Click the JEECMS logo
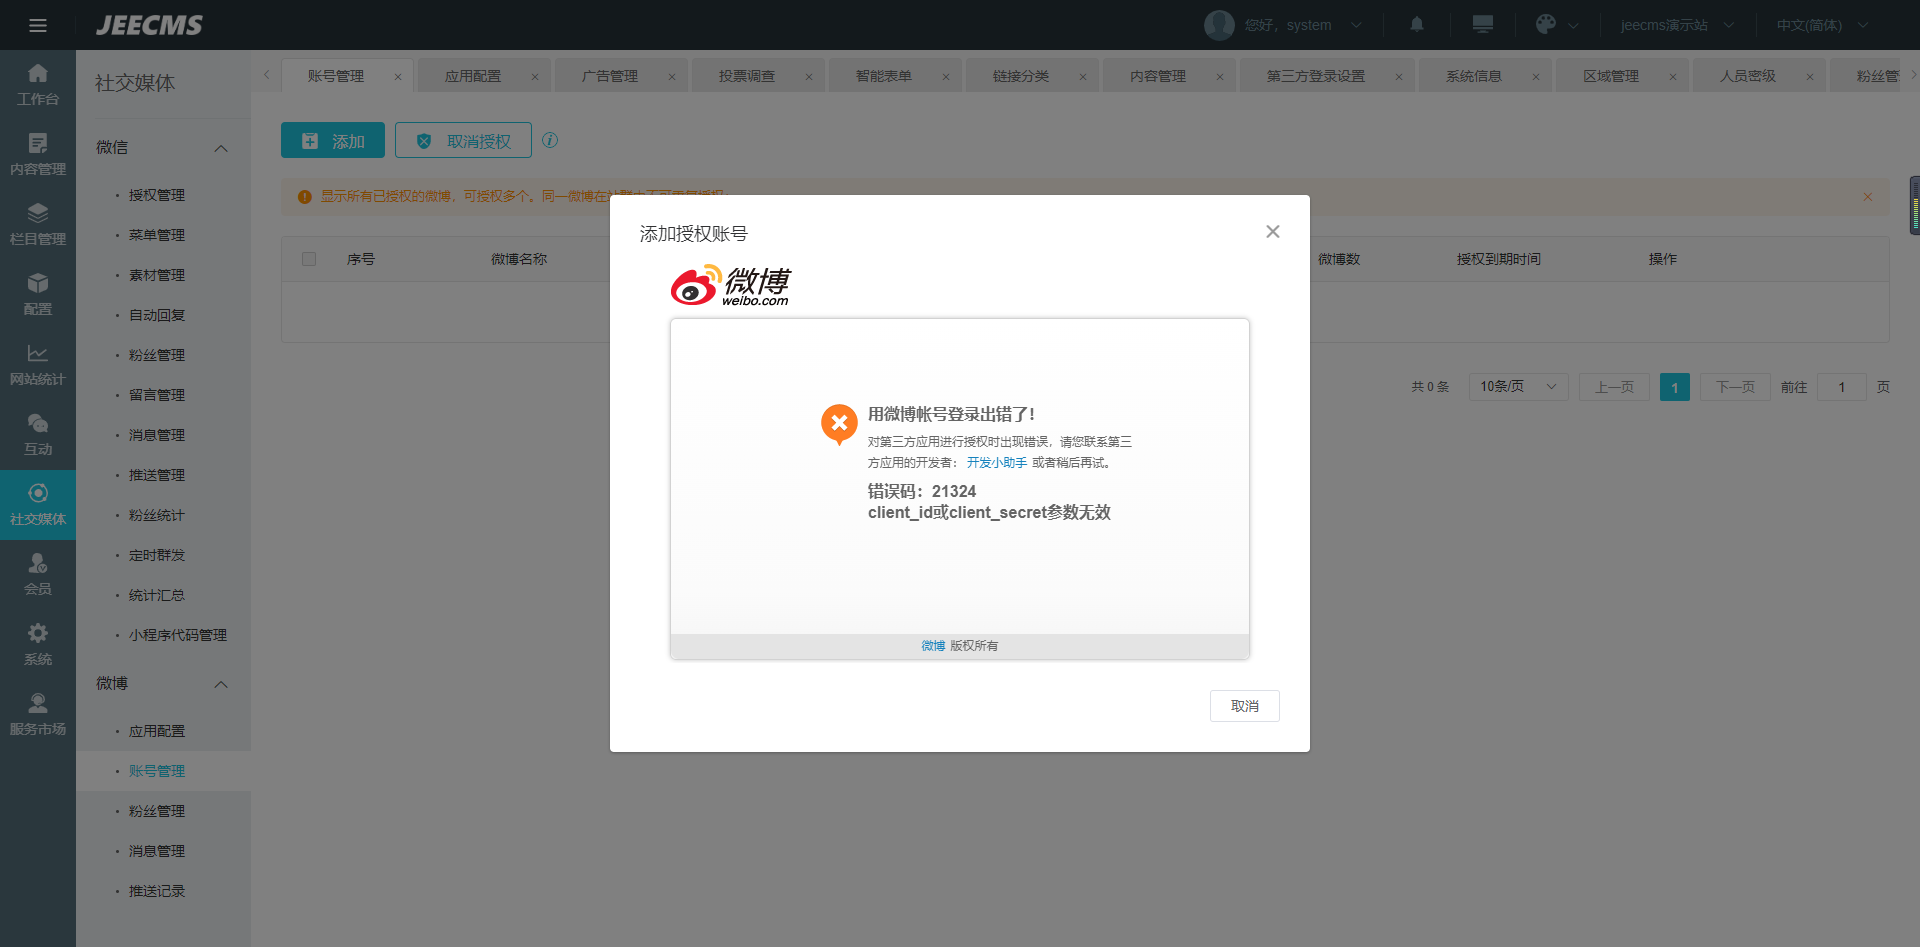The height and width of the screenshot is (947, 1920). coord(149,25)
